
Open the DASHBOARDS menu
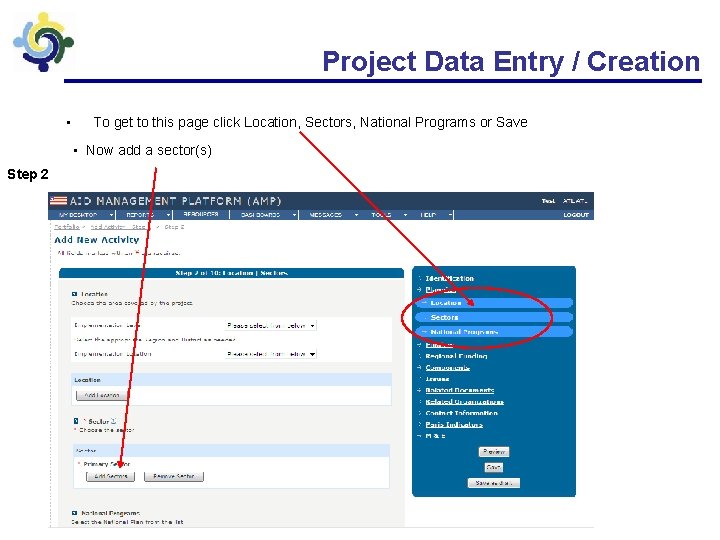(260, 215)
